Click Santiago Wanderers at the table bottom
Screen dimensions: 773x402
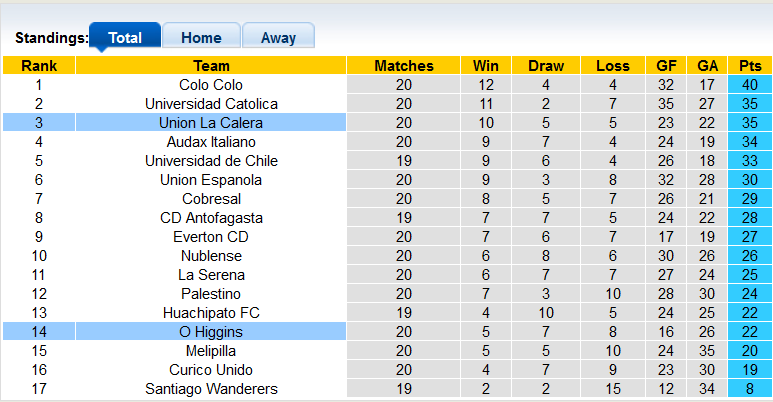coord(211,389)
